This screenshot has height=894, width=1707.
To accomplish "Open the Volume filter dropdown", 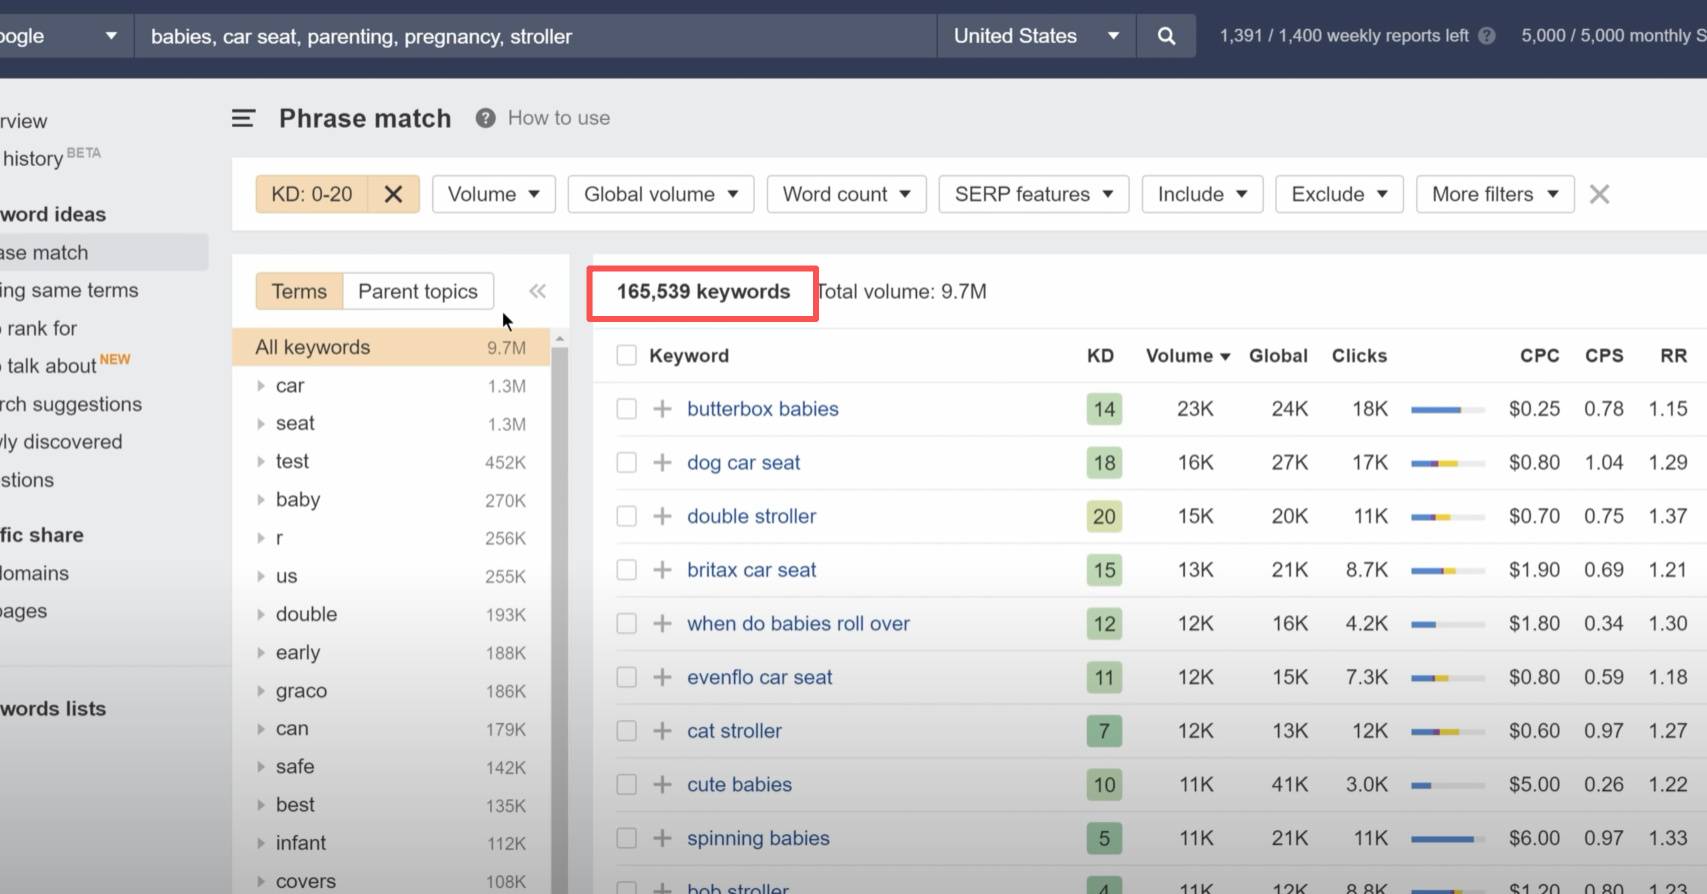I will (494, 194).
